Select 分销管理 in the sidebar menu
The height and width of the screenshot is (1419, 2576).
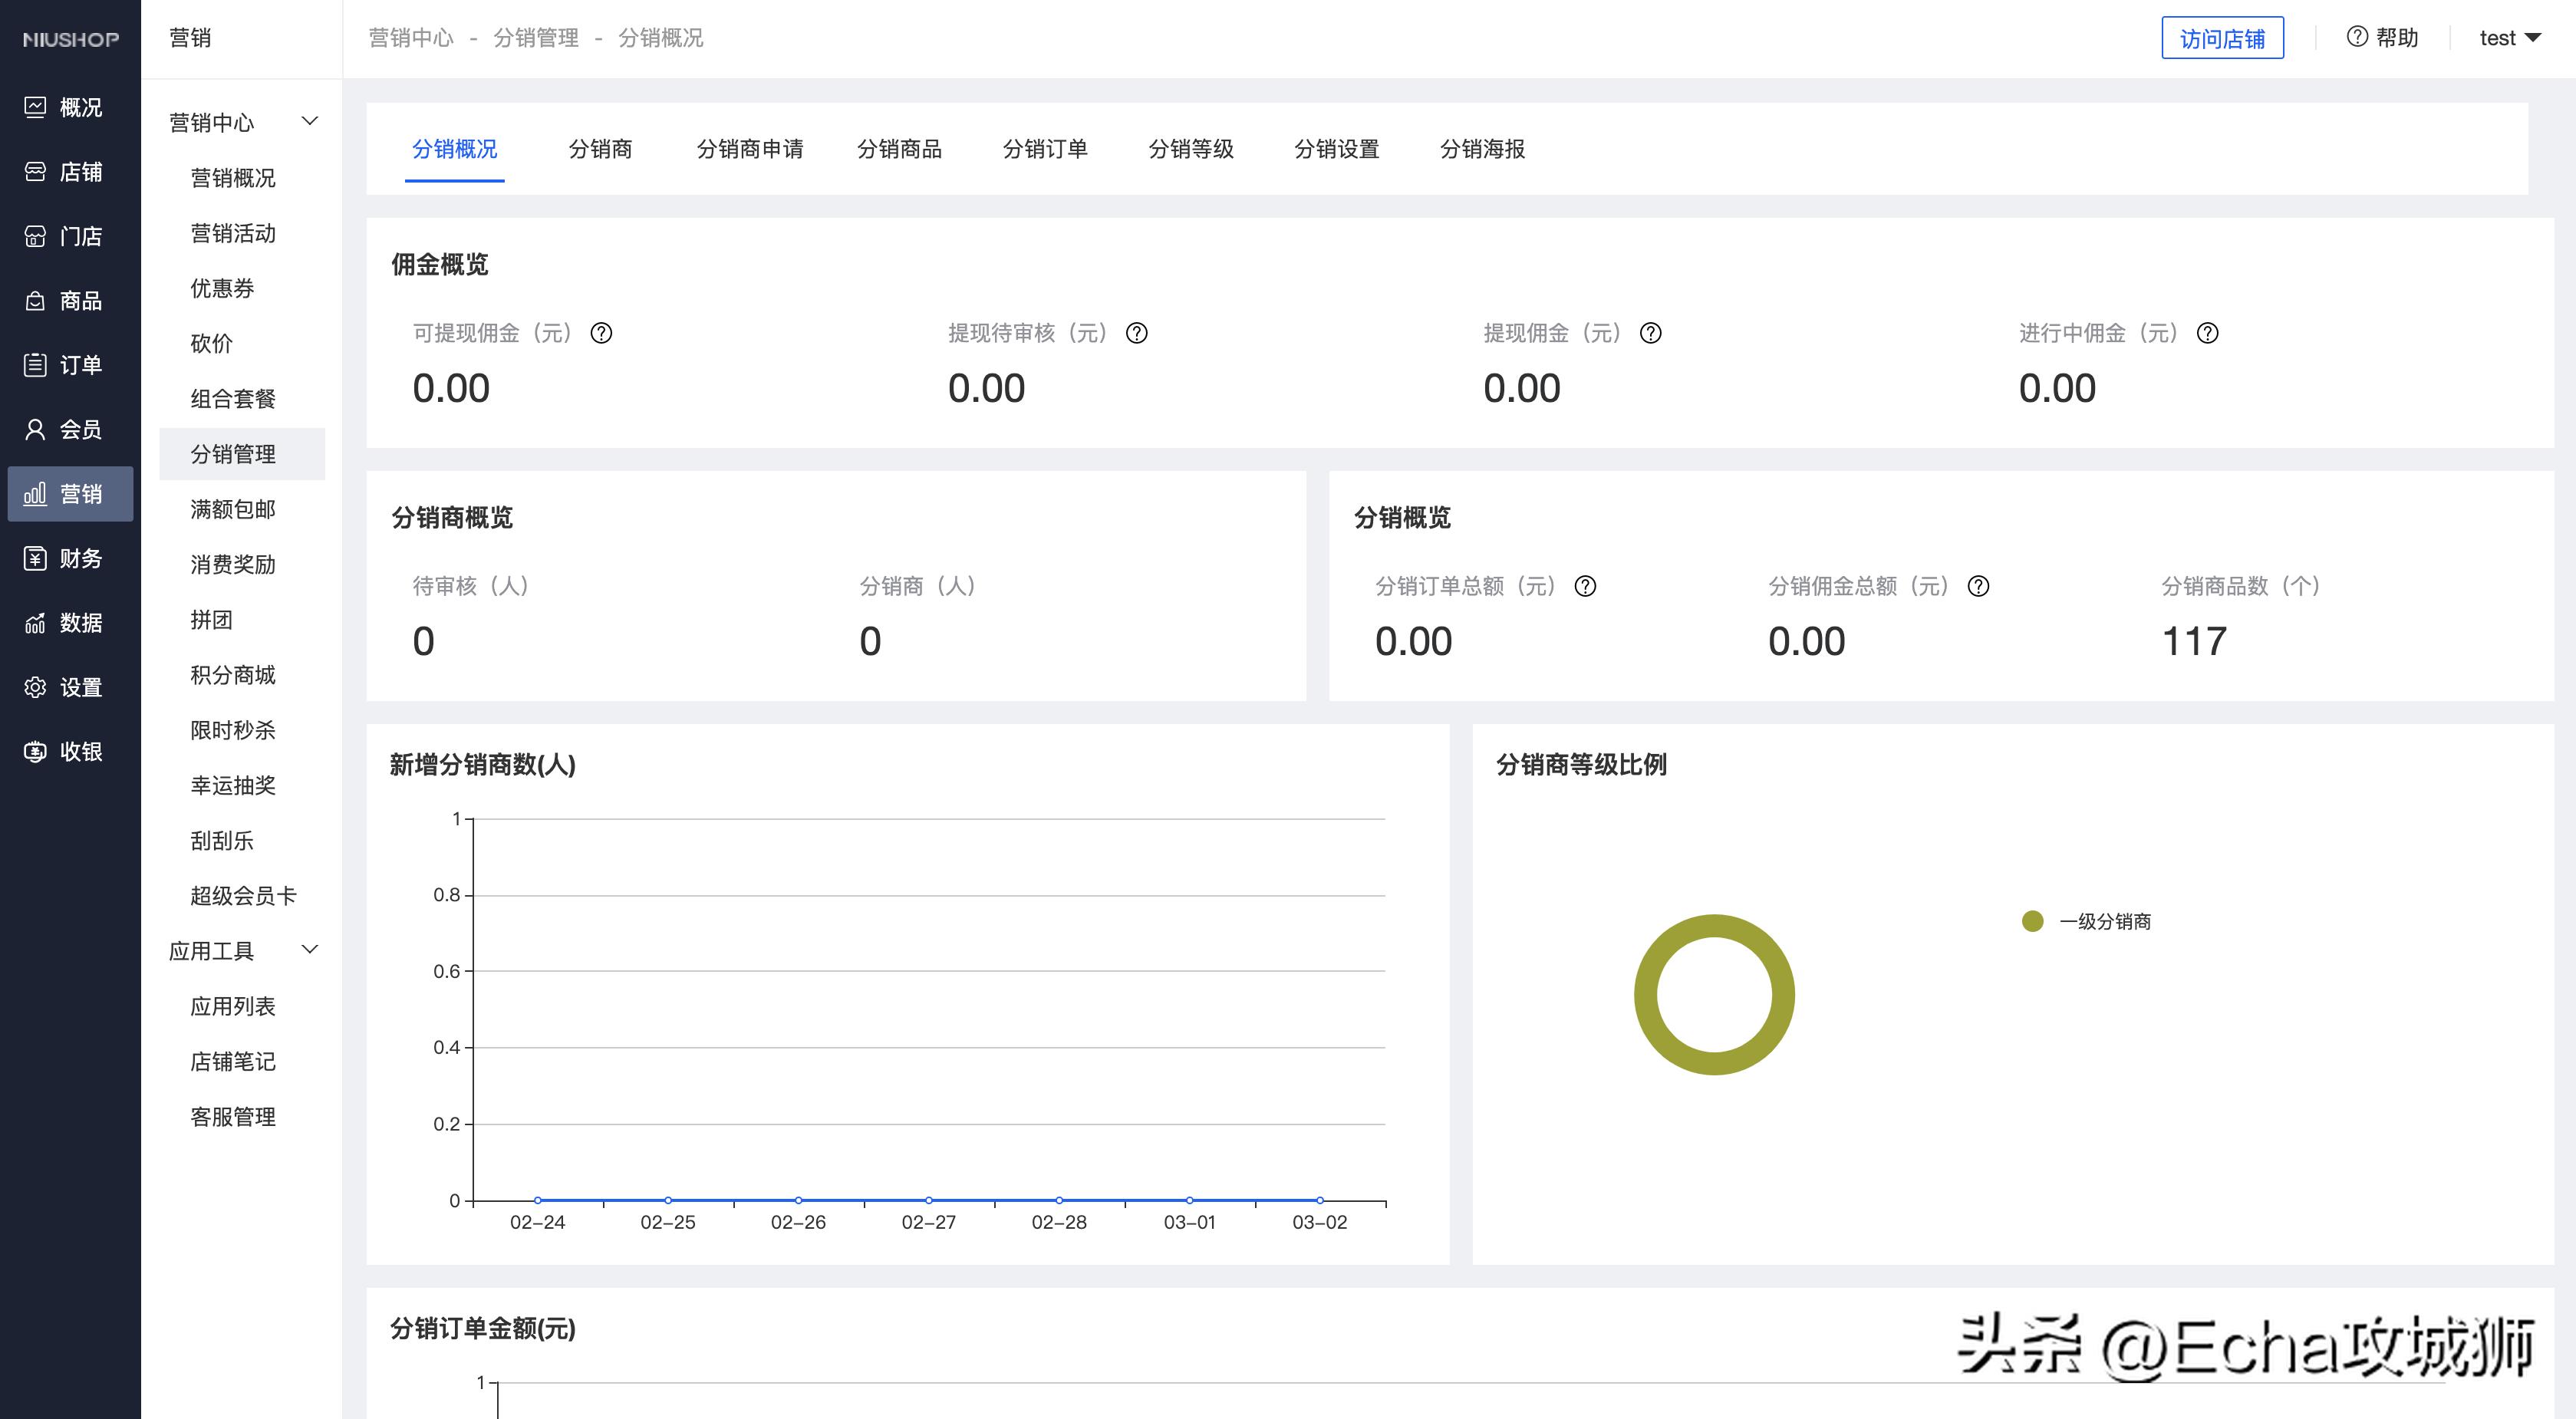coord(232,454)
